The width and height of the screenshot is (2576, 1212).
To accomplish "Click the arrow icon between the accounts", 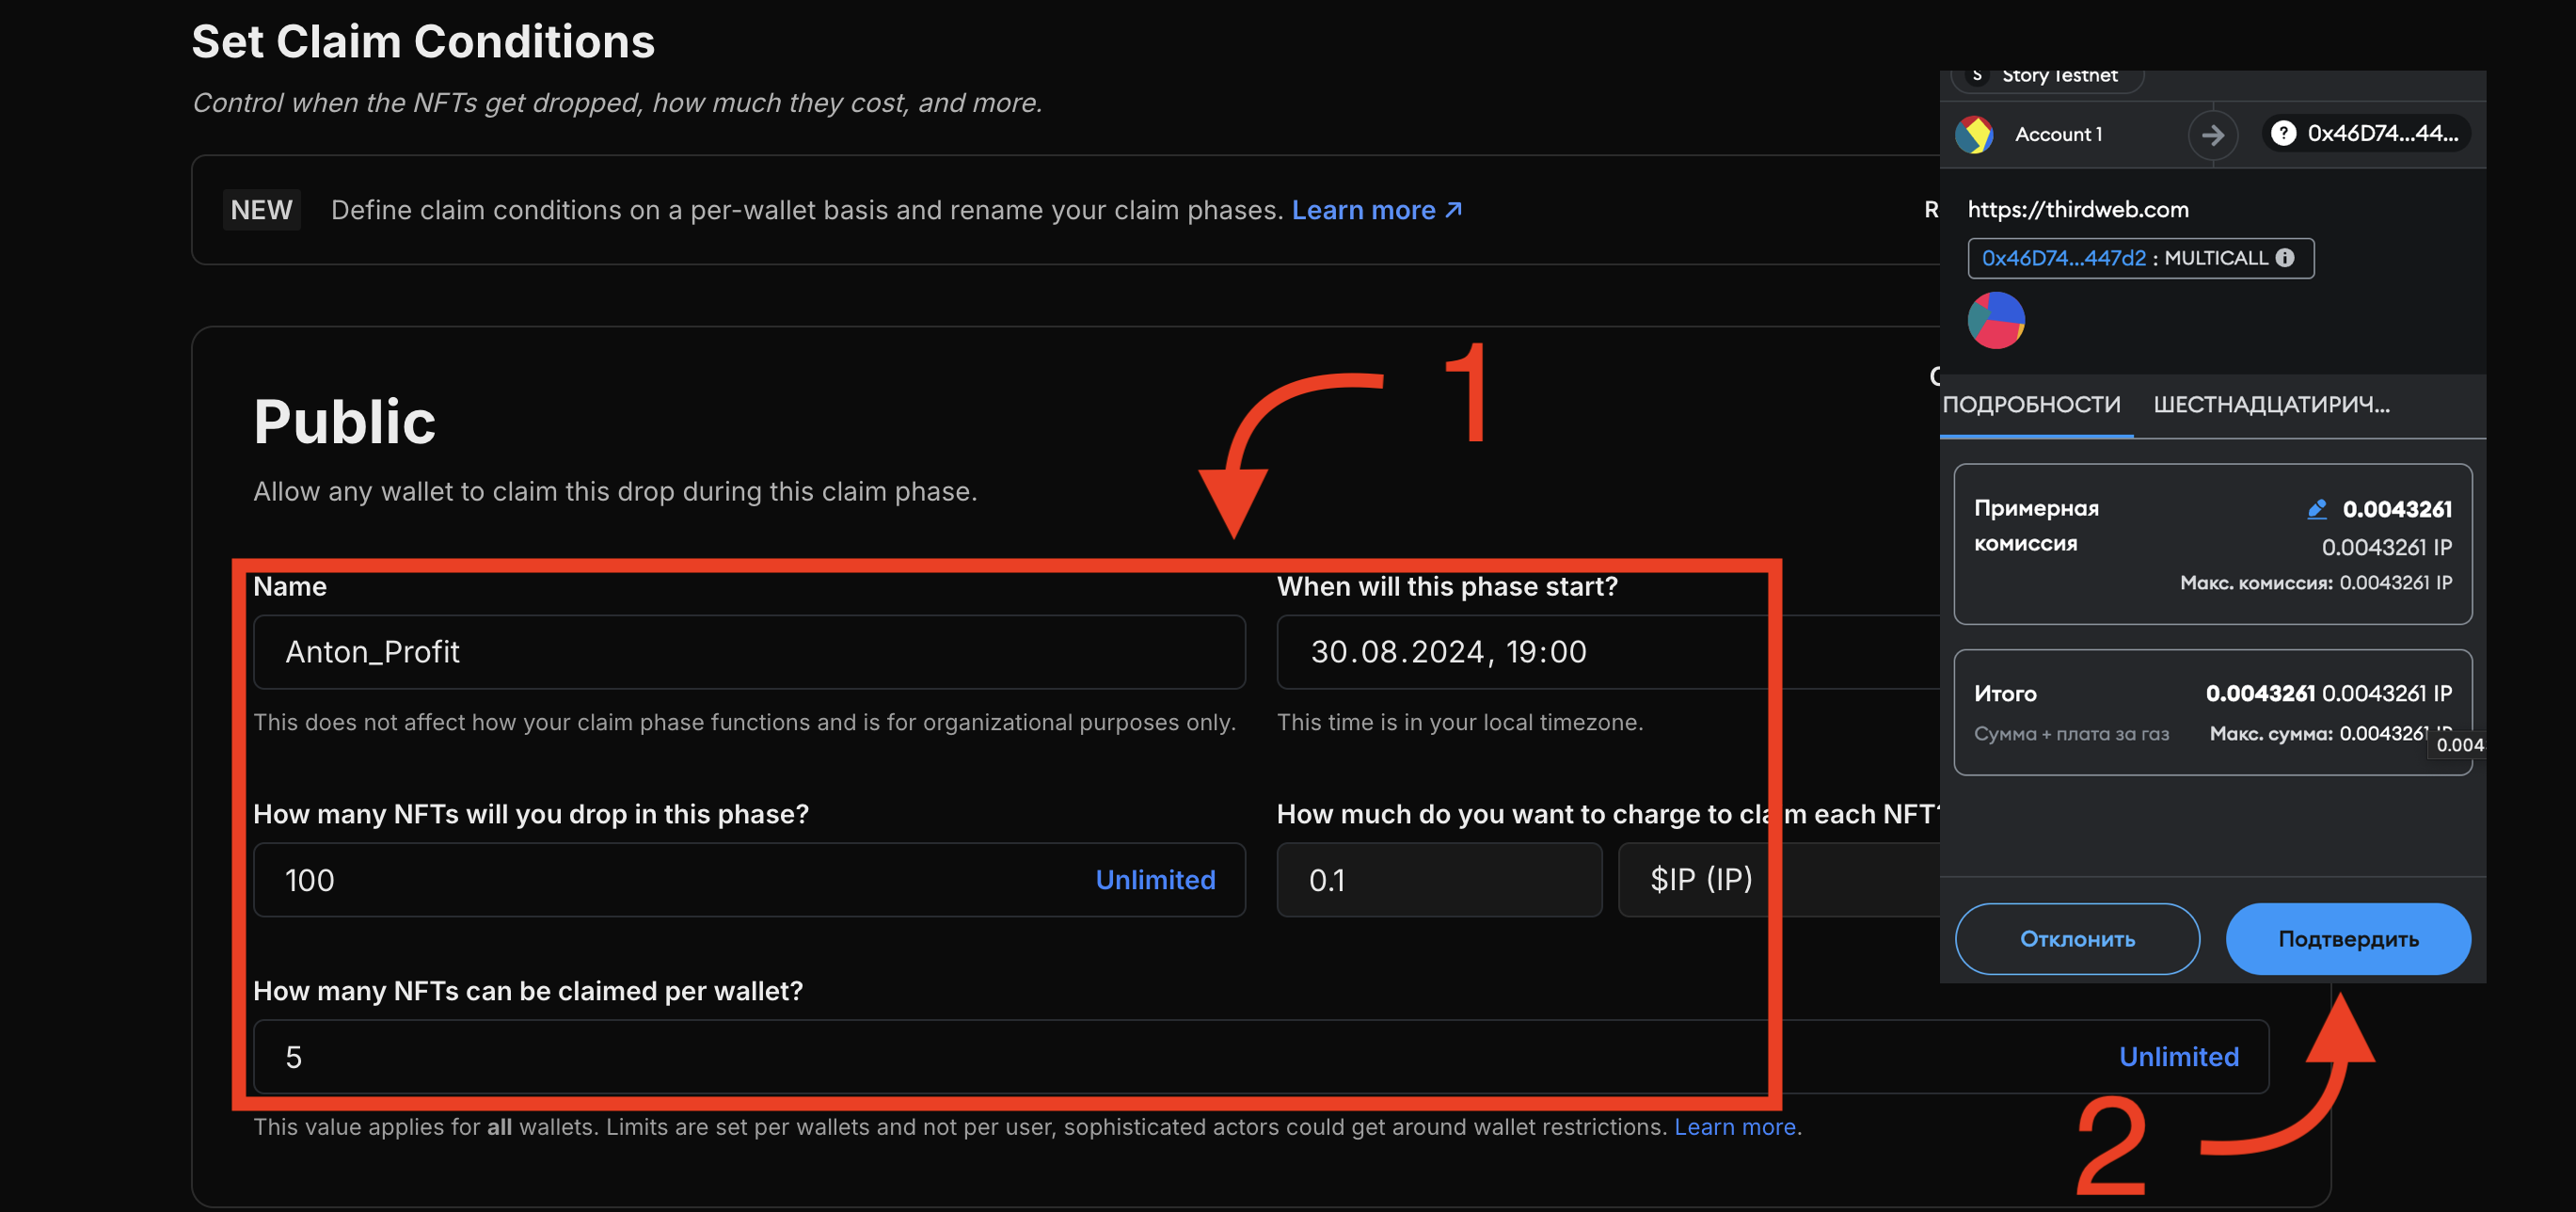I will pos(2213,134).
